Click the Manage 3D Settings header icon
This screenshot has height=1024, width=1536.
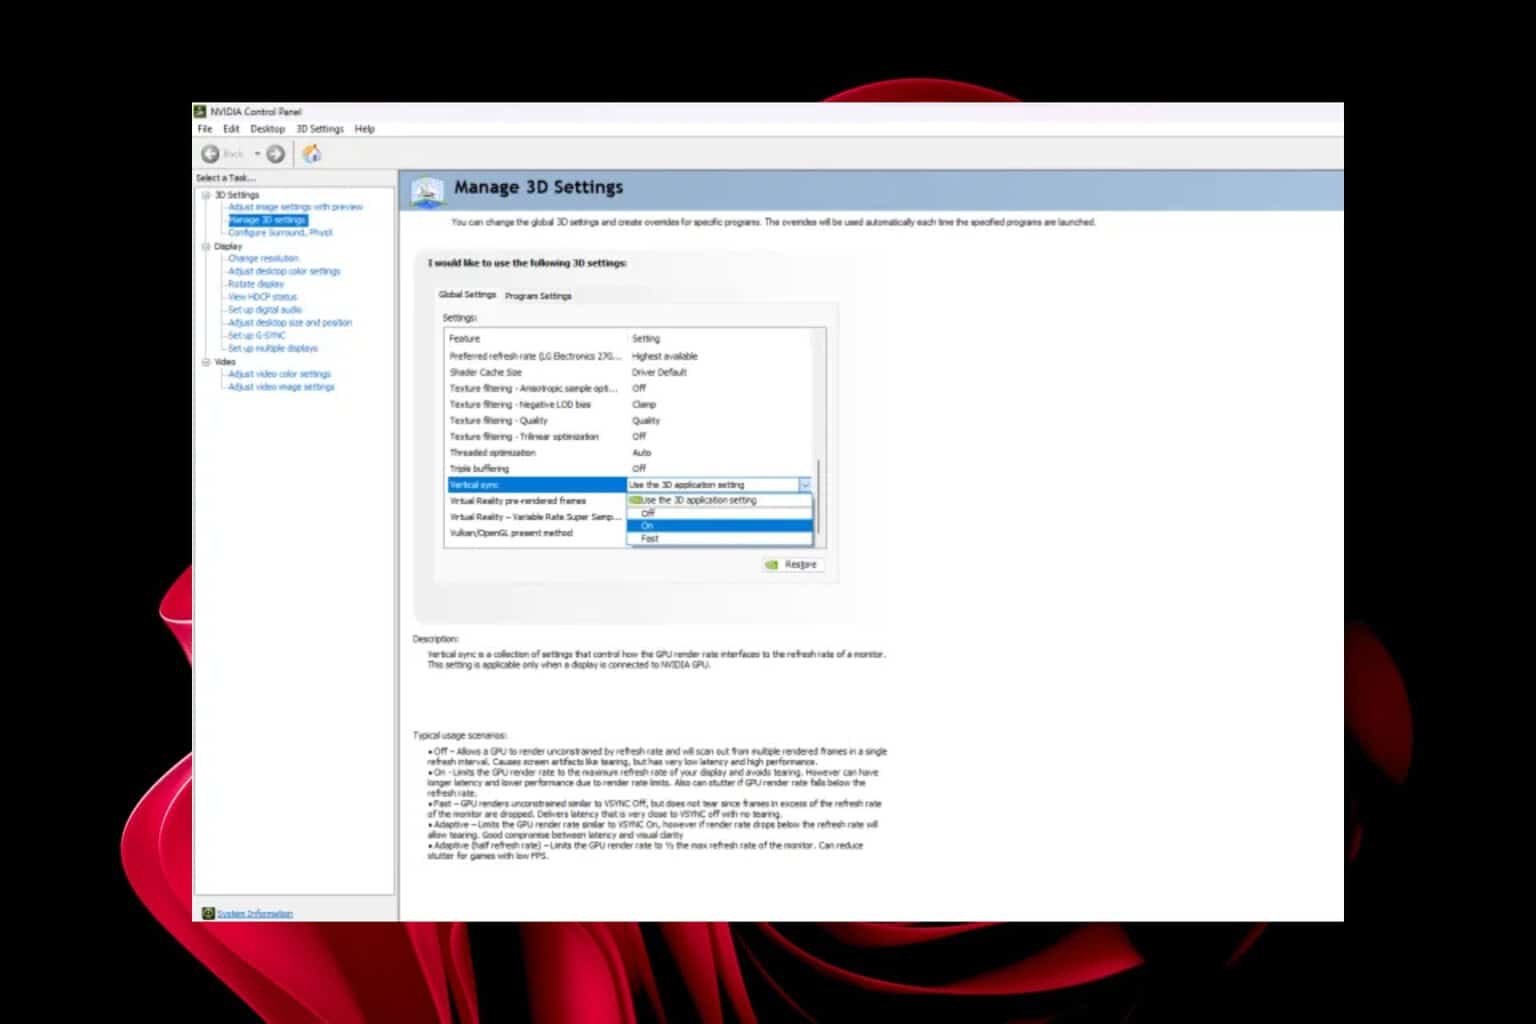pos(427,190)
